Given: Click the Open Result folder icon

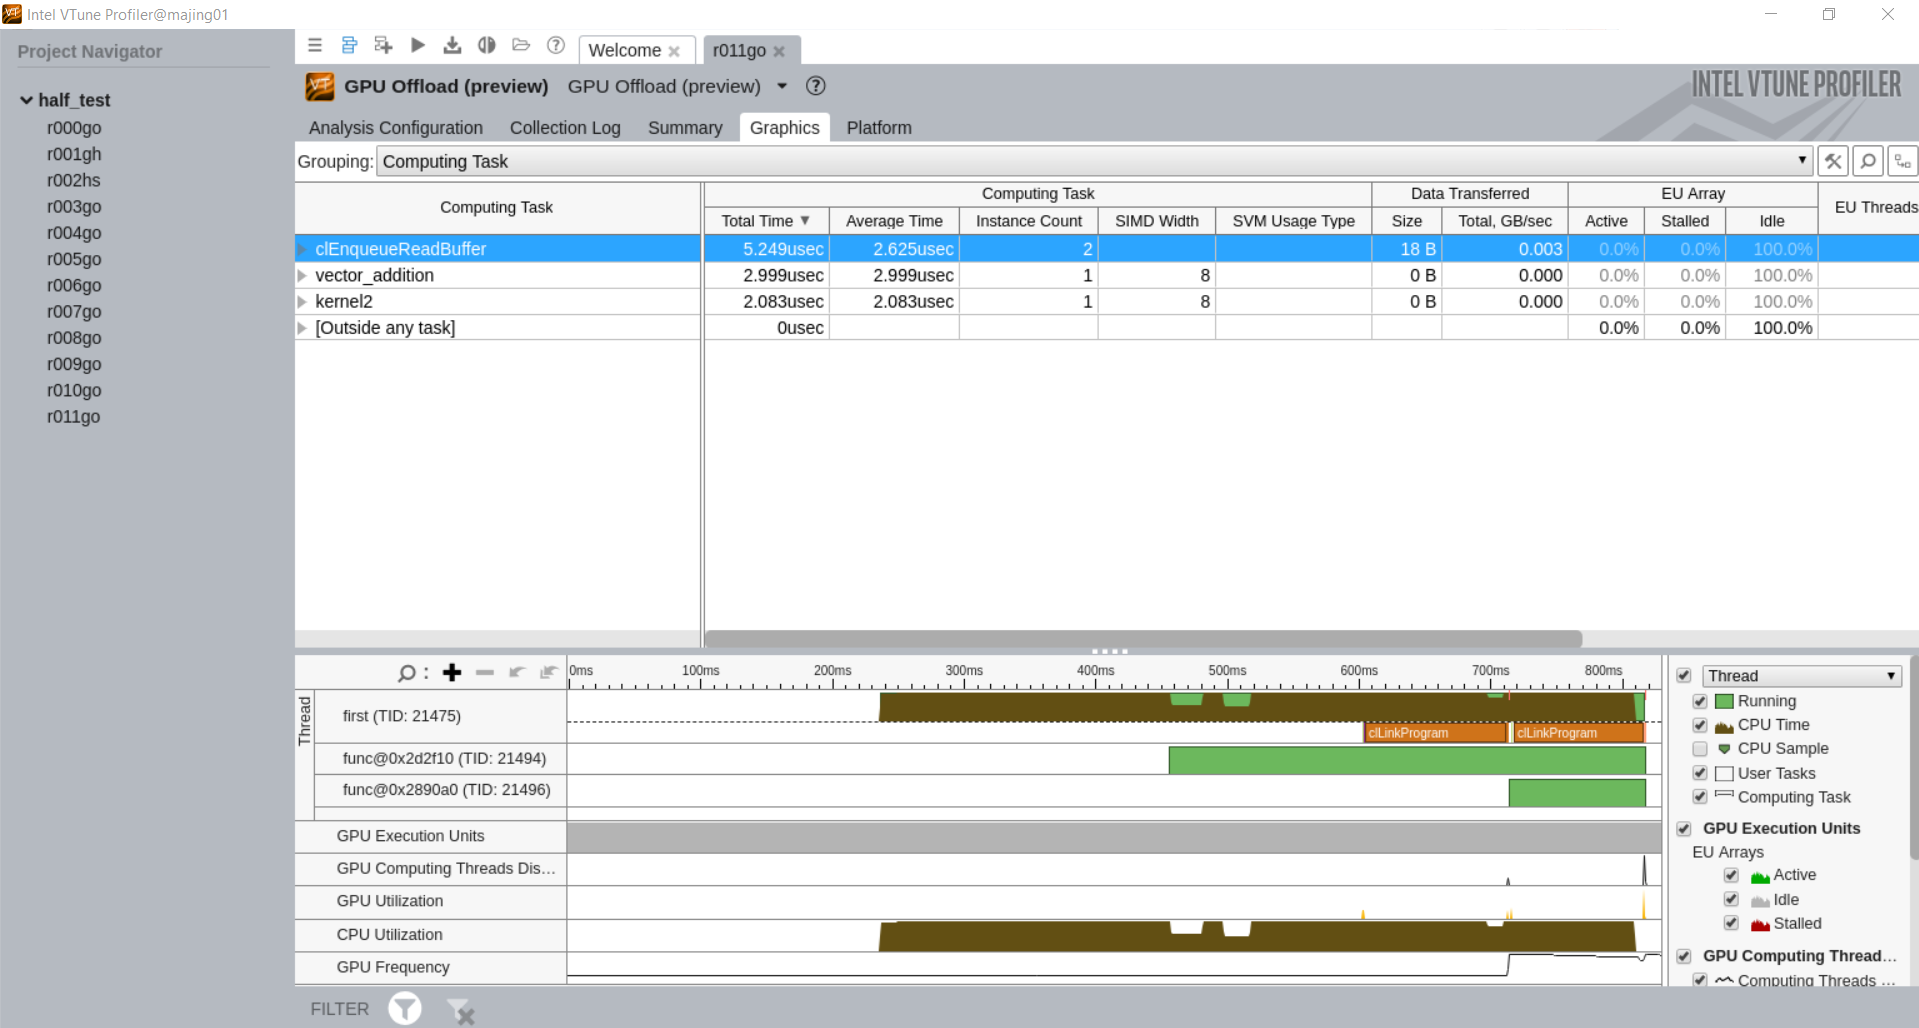Looking at the screenshot, I should [521, 45].
